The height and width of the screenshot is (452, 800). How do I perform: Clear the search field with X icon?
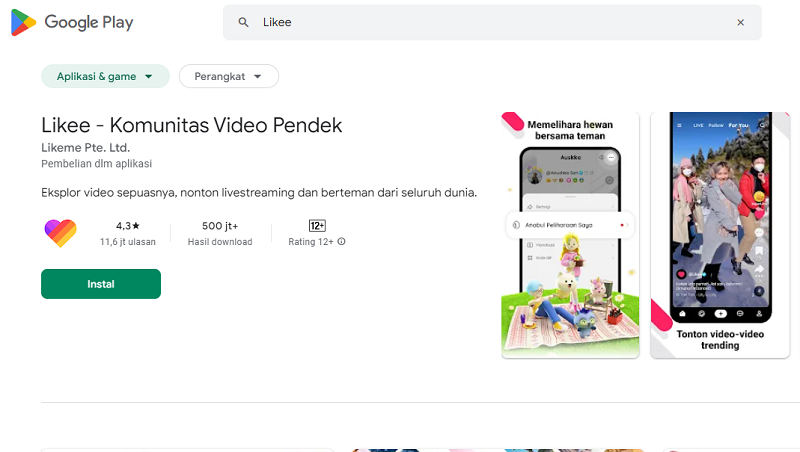740,22
